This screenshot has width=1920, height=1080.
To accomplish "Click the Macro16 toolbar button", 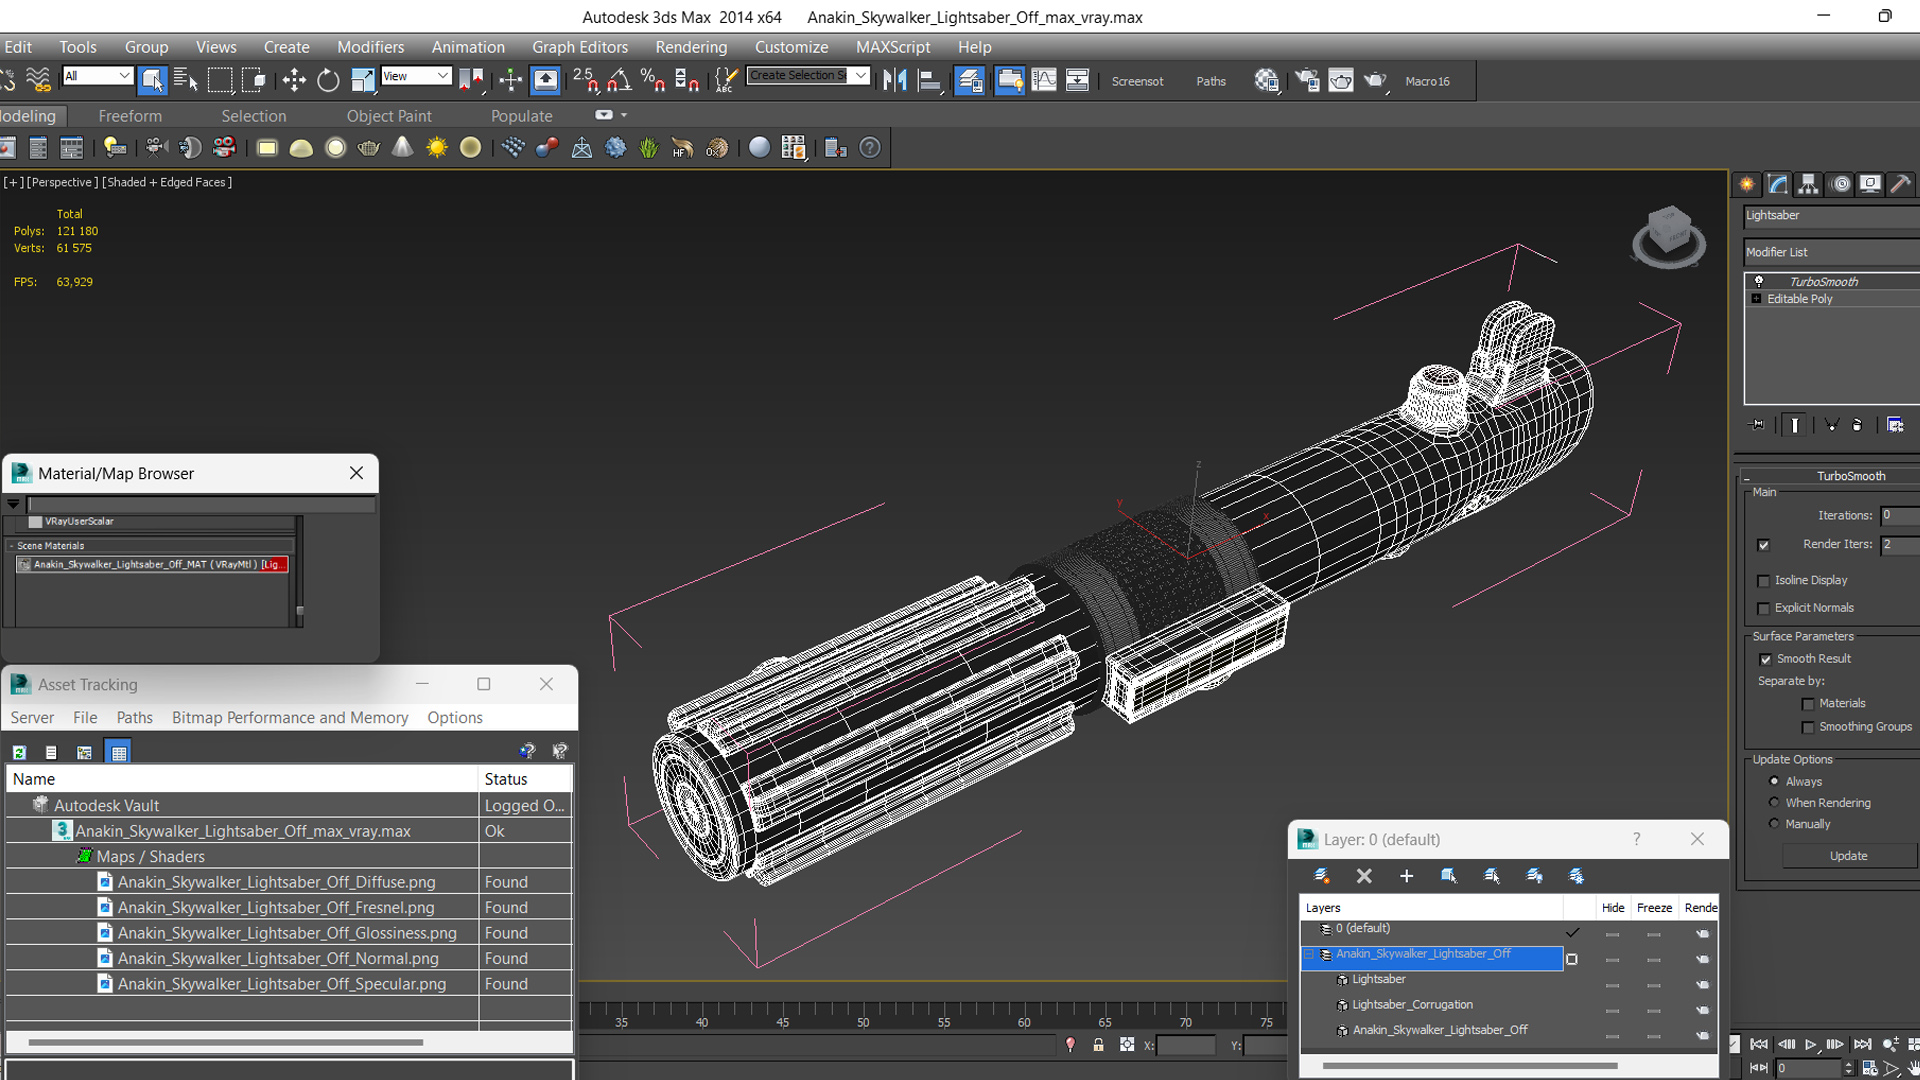I will (1427, 81).
